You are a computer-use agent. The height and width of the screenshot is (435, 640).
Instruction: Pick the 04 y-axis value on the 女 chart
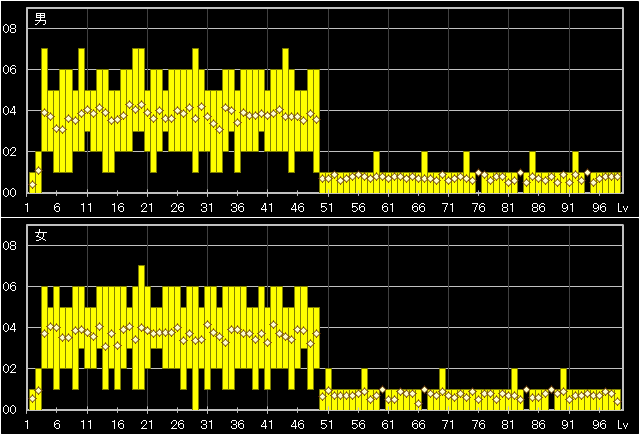pos(9,328)
